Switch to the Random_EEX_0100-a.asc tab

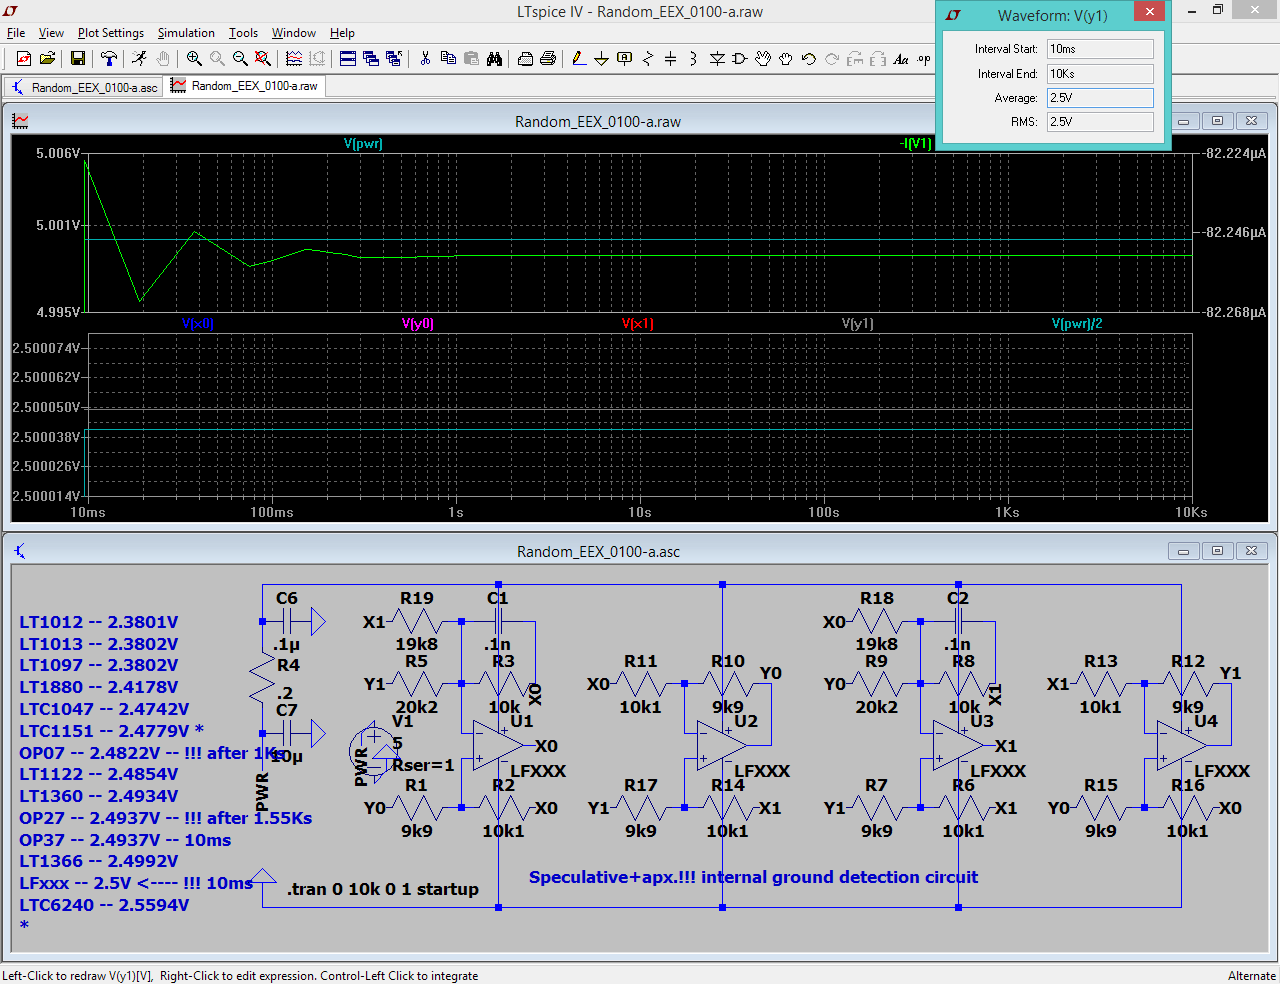[x=84, y=87]
